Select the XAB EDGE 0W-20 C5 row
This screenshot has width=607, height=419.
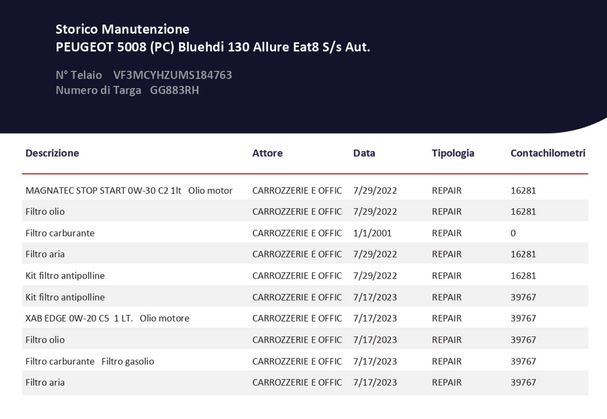(x=305, y=318)
